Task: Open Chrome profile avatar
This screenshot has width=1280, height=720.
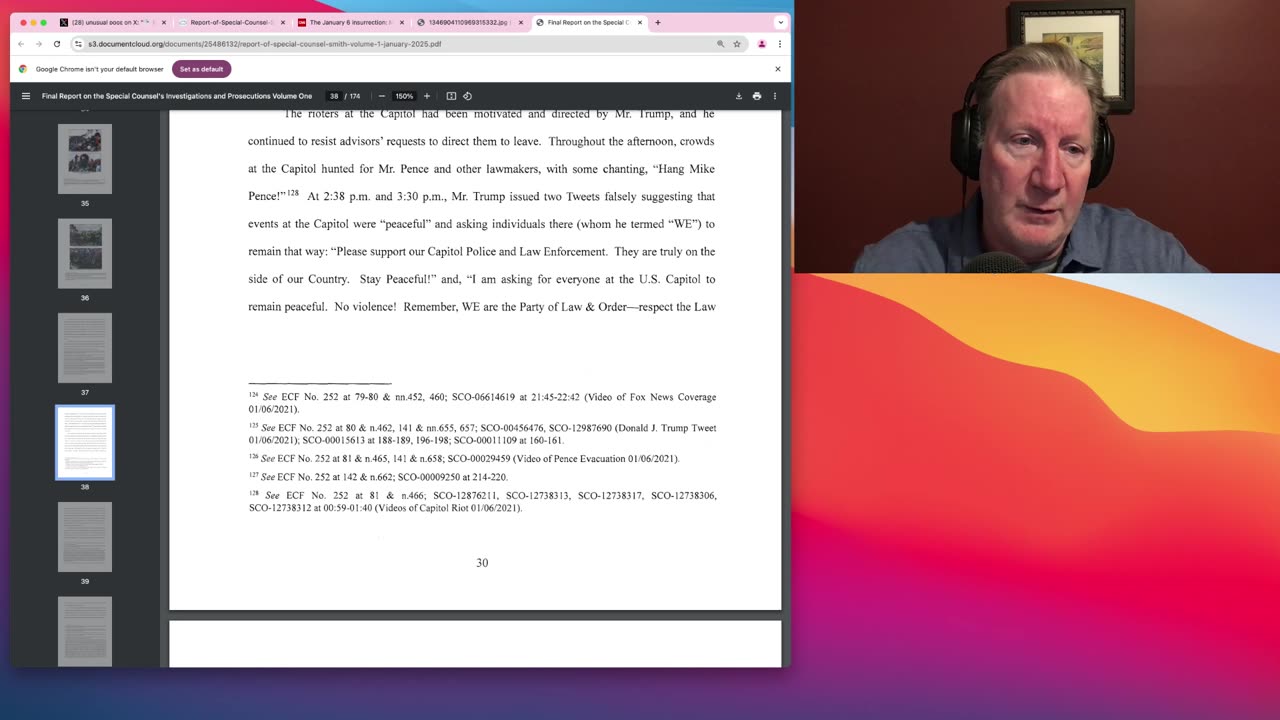Action: tap(761, 44)
